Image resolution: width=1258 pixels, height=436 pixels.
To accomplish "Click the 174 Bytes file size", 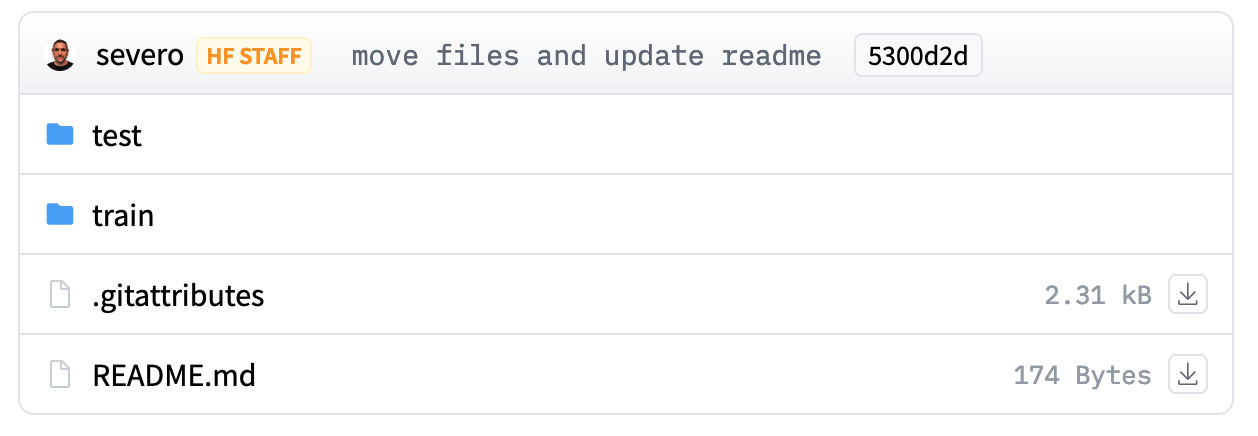I will point(1082,375).
